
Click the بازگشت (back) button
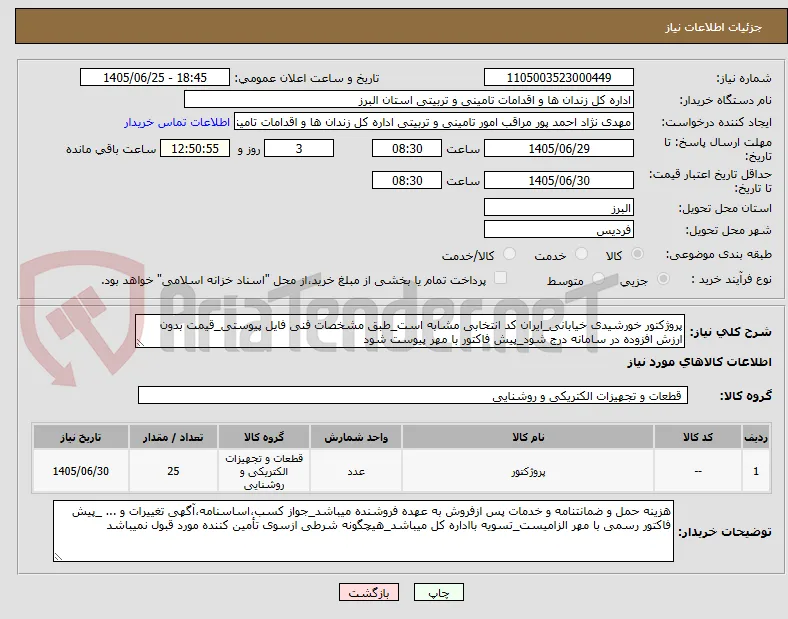pos(369,592)
